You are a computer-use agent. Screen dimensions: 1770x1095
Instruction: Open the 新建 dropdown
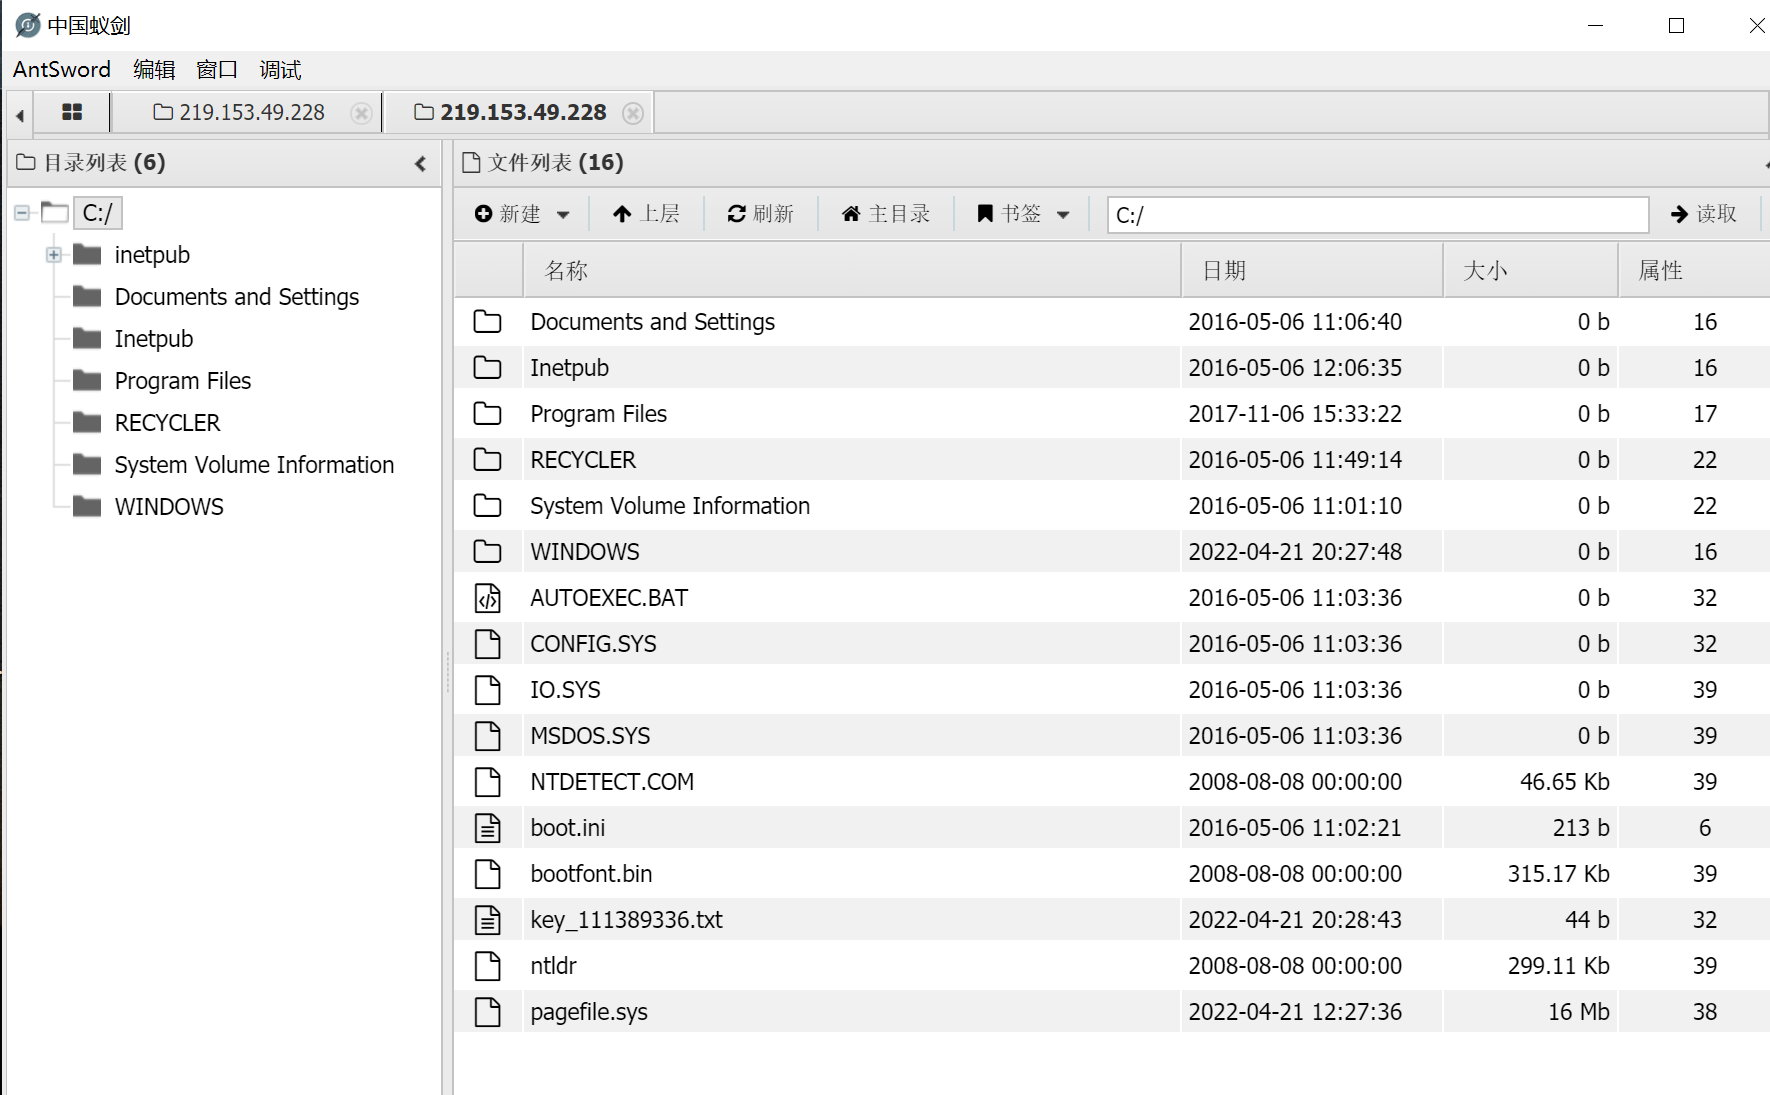(x=521, y=214)
